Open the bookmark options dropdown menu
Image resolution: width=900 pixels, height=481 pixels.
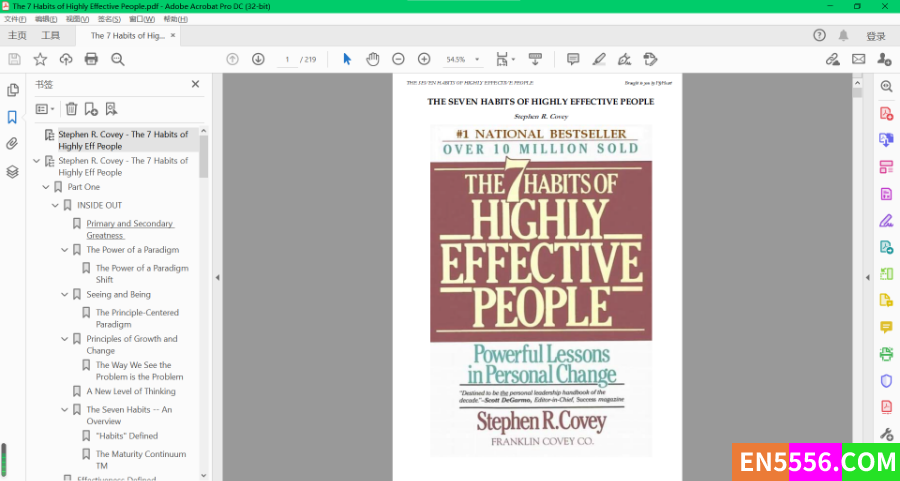point(45,108)
